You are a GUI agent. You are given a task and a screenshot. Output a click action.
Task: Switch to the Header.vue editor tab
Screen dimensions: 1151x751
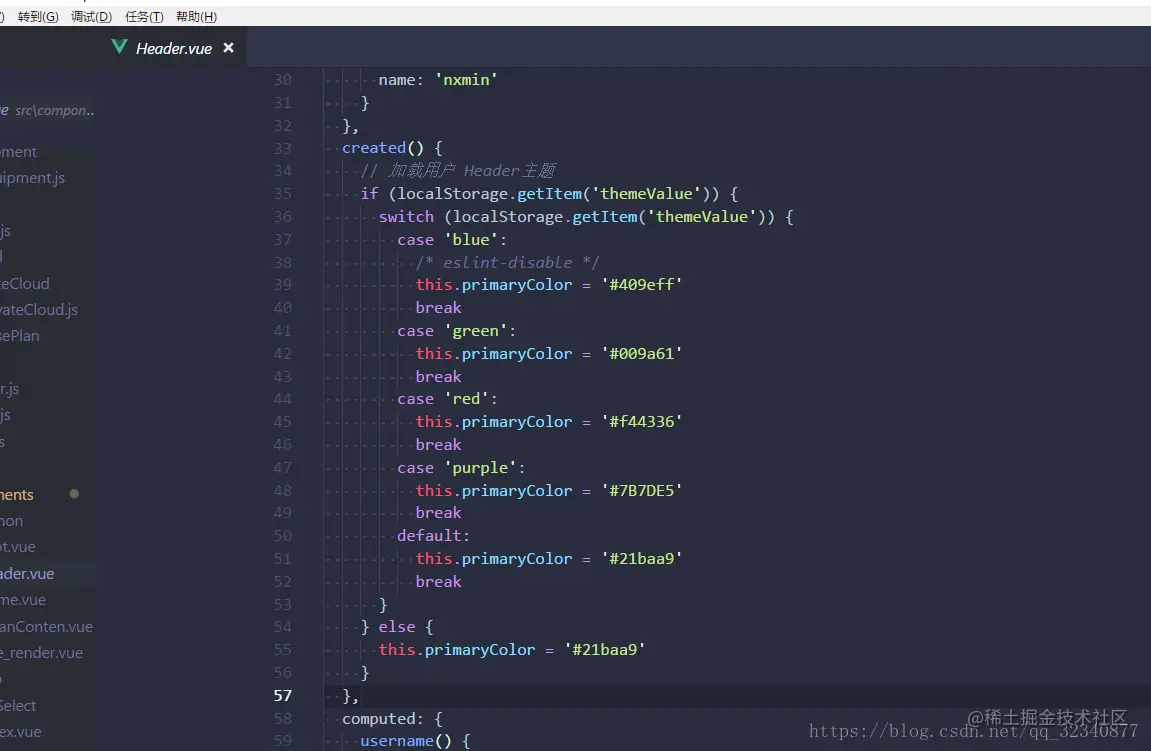point(174,48)
